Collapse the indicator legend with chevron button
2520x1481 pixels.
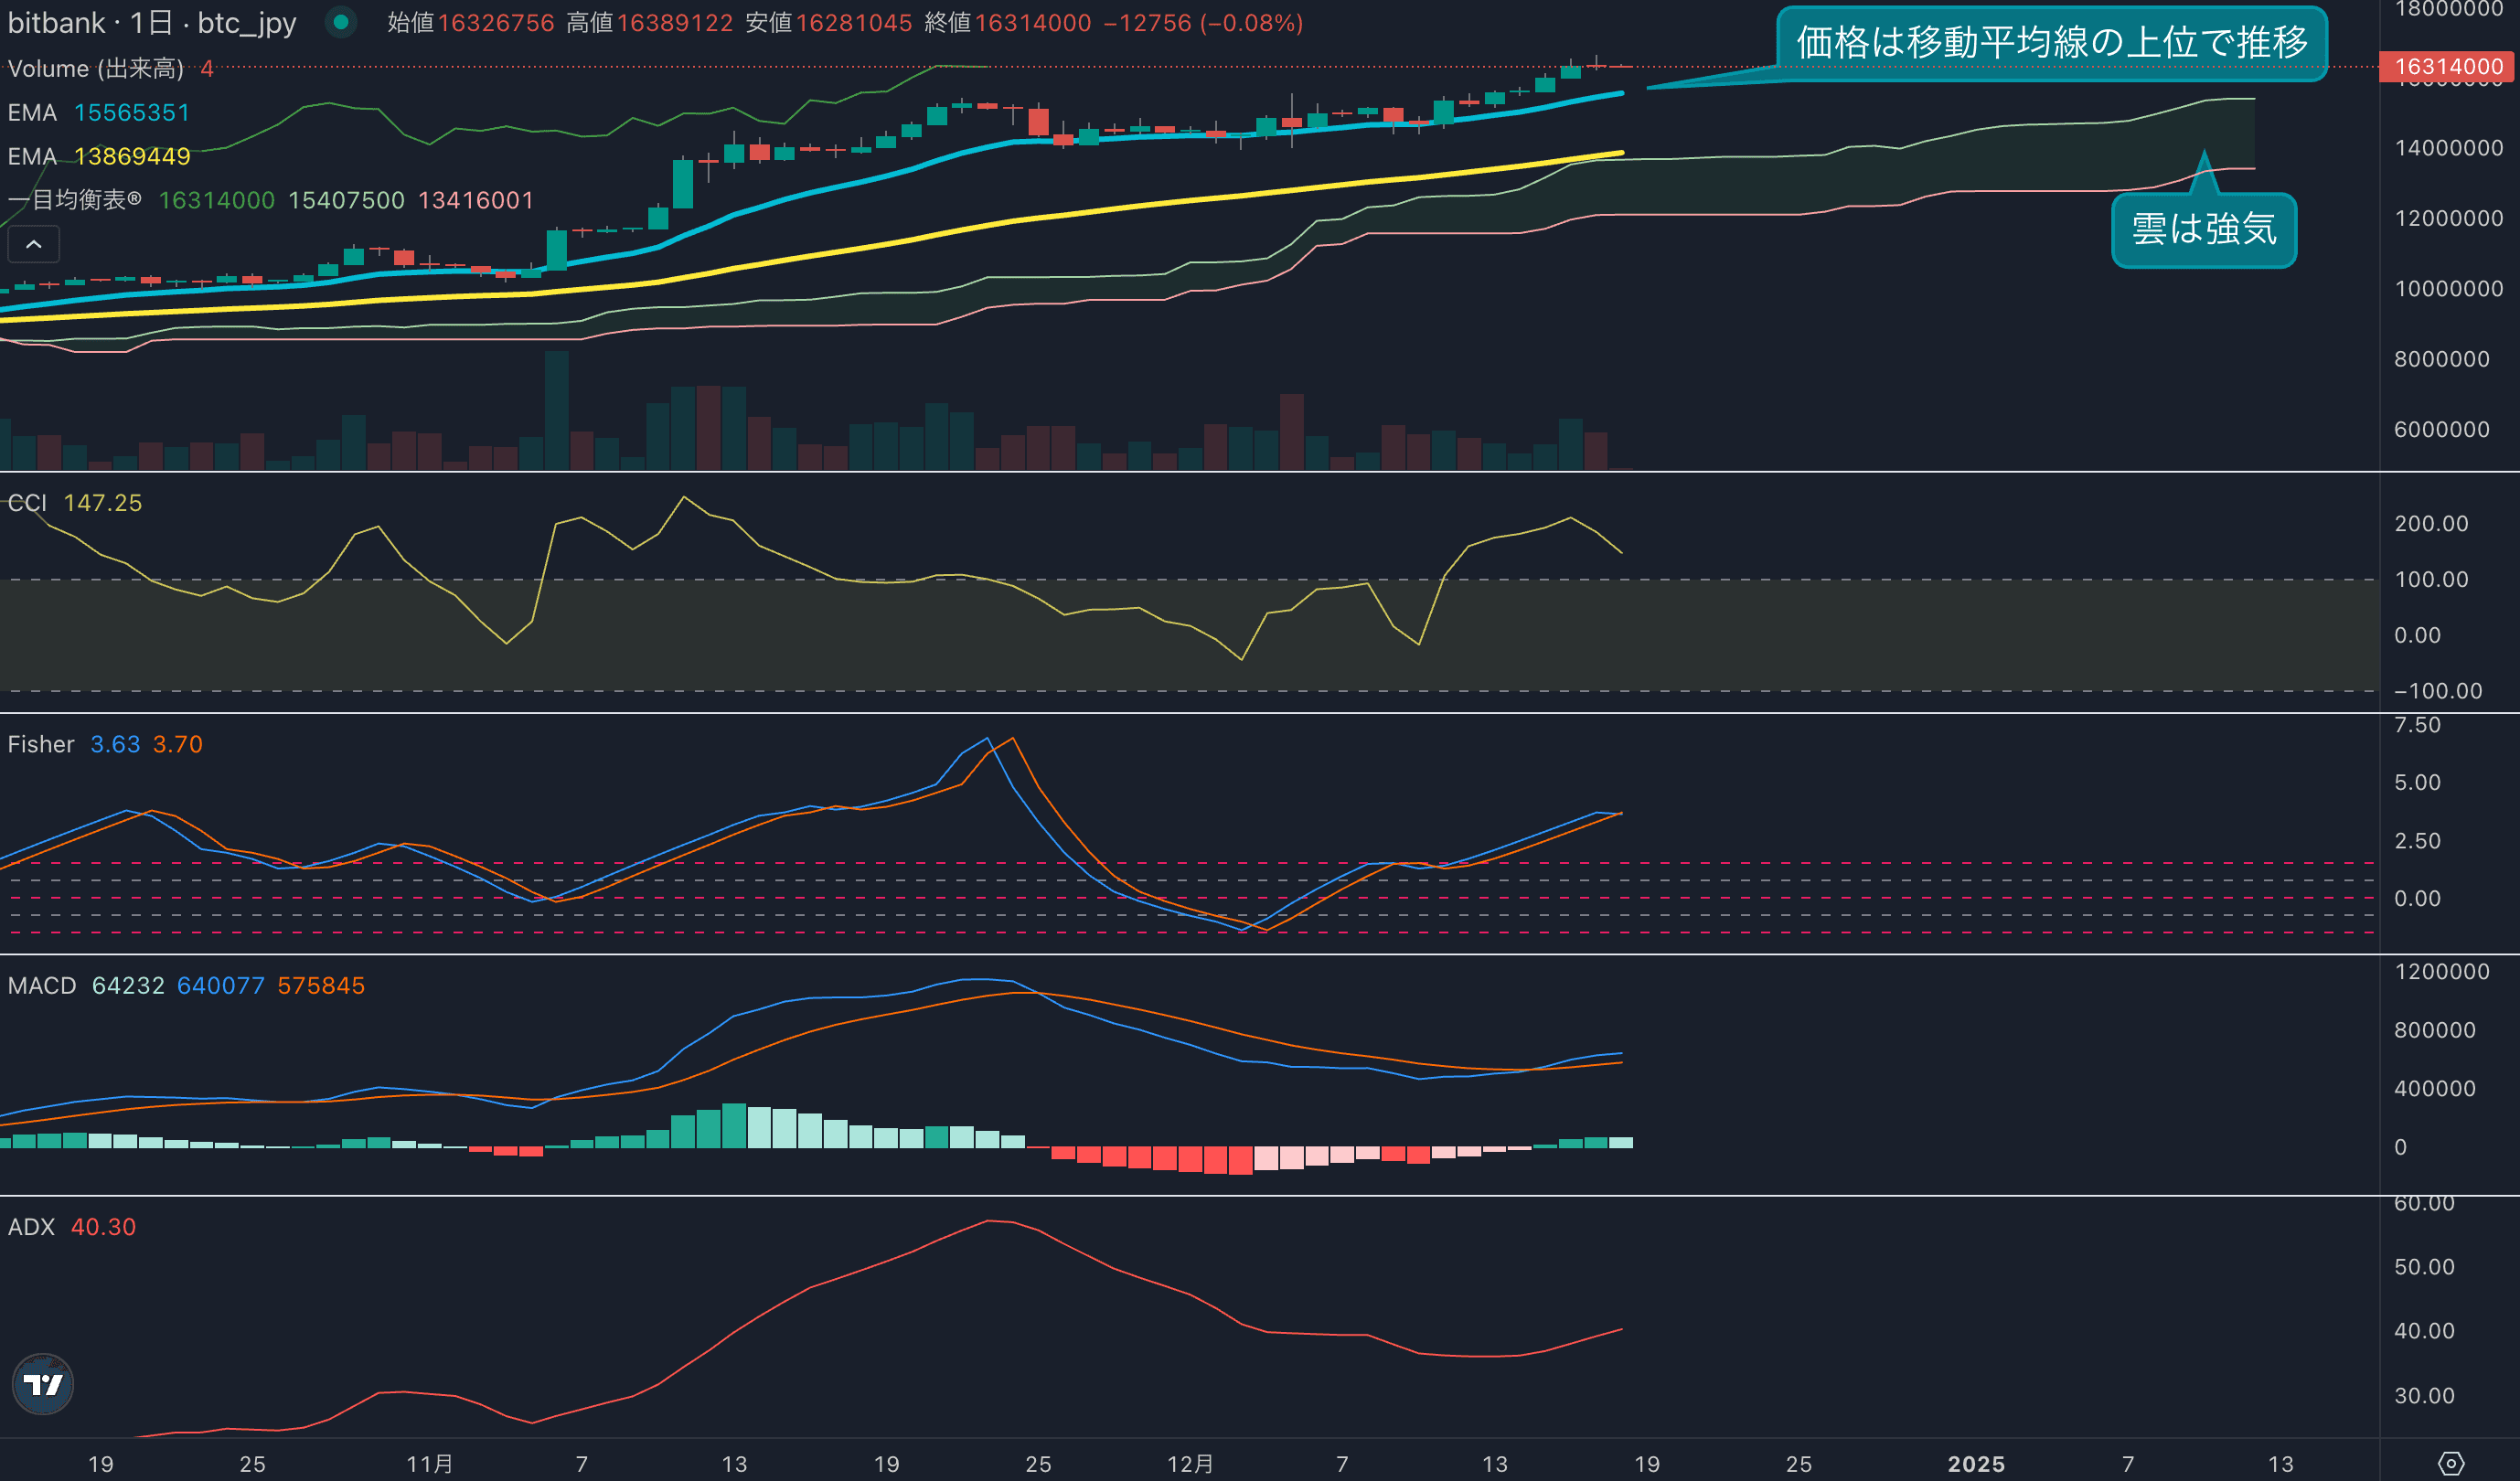(33, 244)
